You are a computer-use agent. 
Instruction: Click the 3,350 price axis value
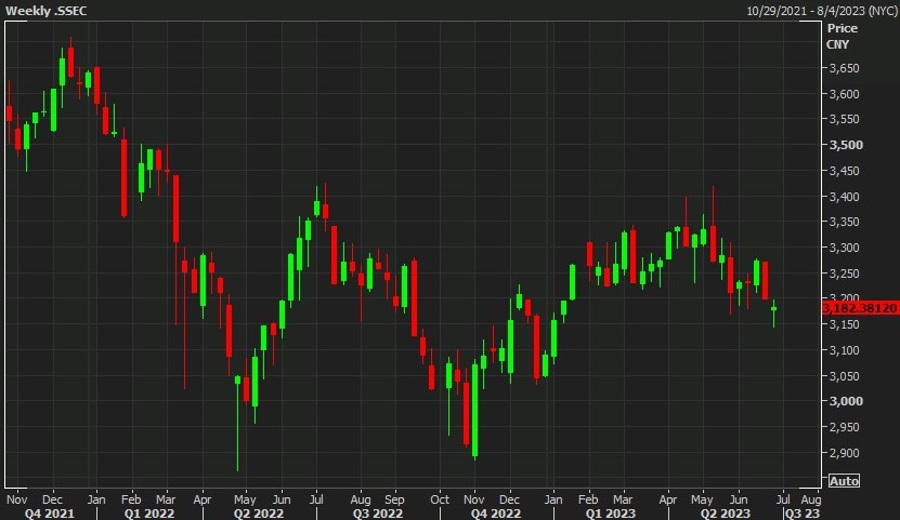844,222
